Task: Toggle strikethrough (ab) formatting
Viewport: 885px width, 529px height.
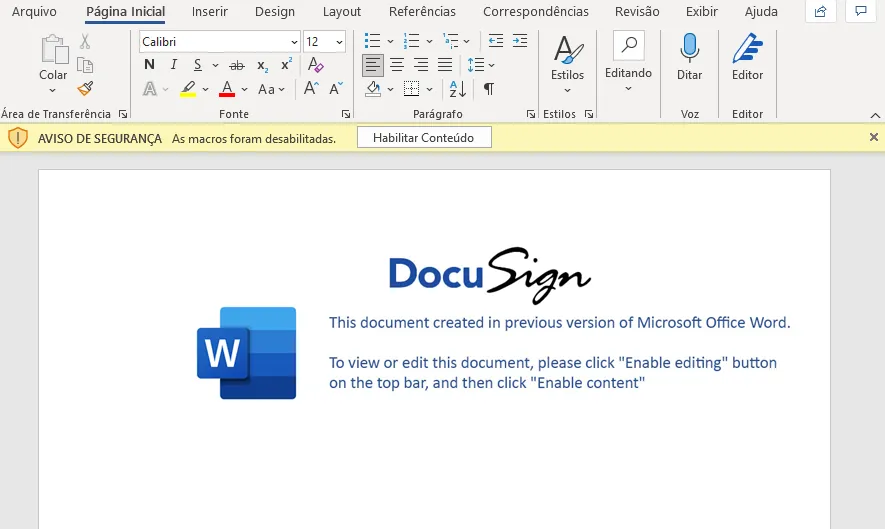Action: (x=237, y=65)
